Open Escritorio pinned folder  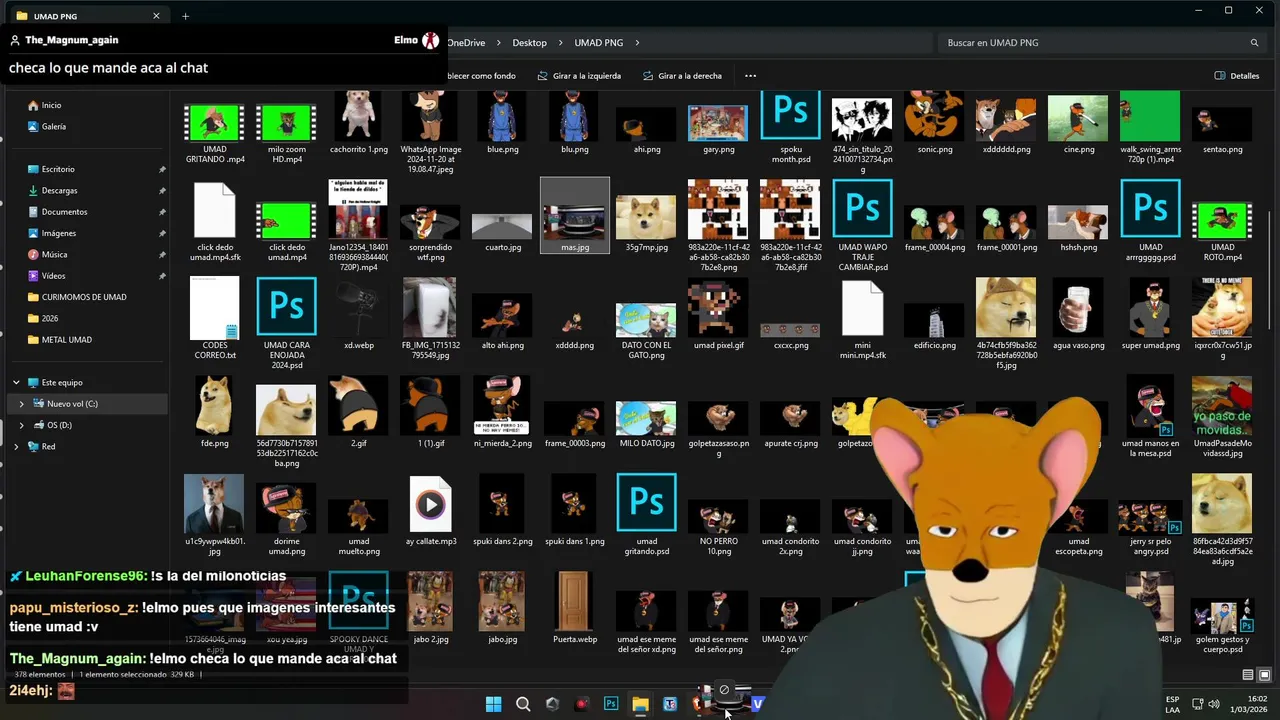point(58,169)
